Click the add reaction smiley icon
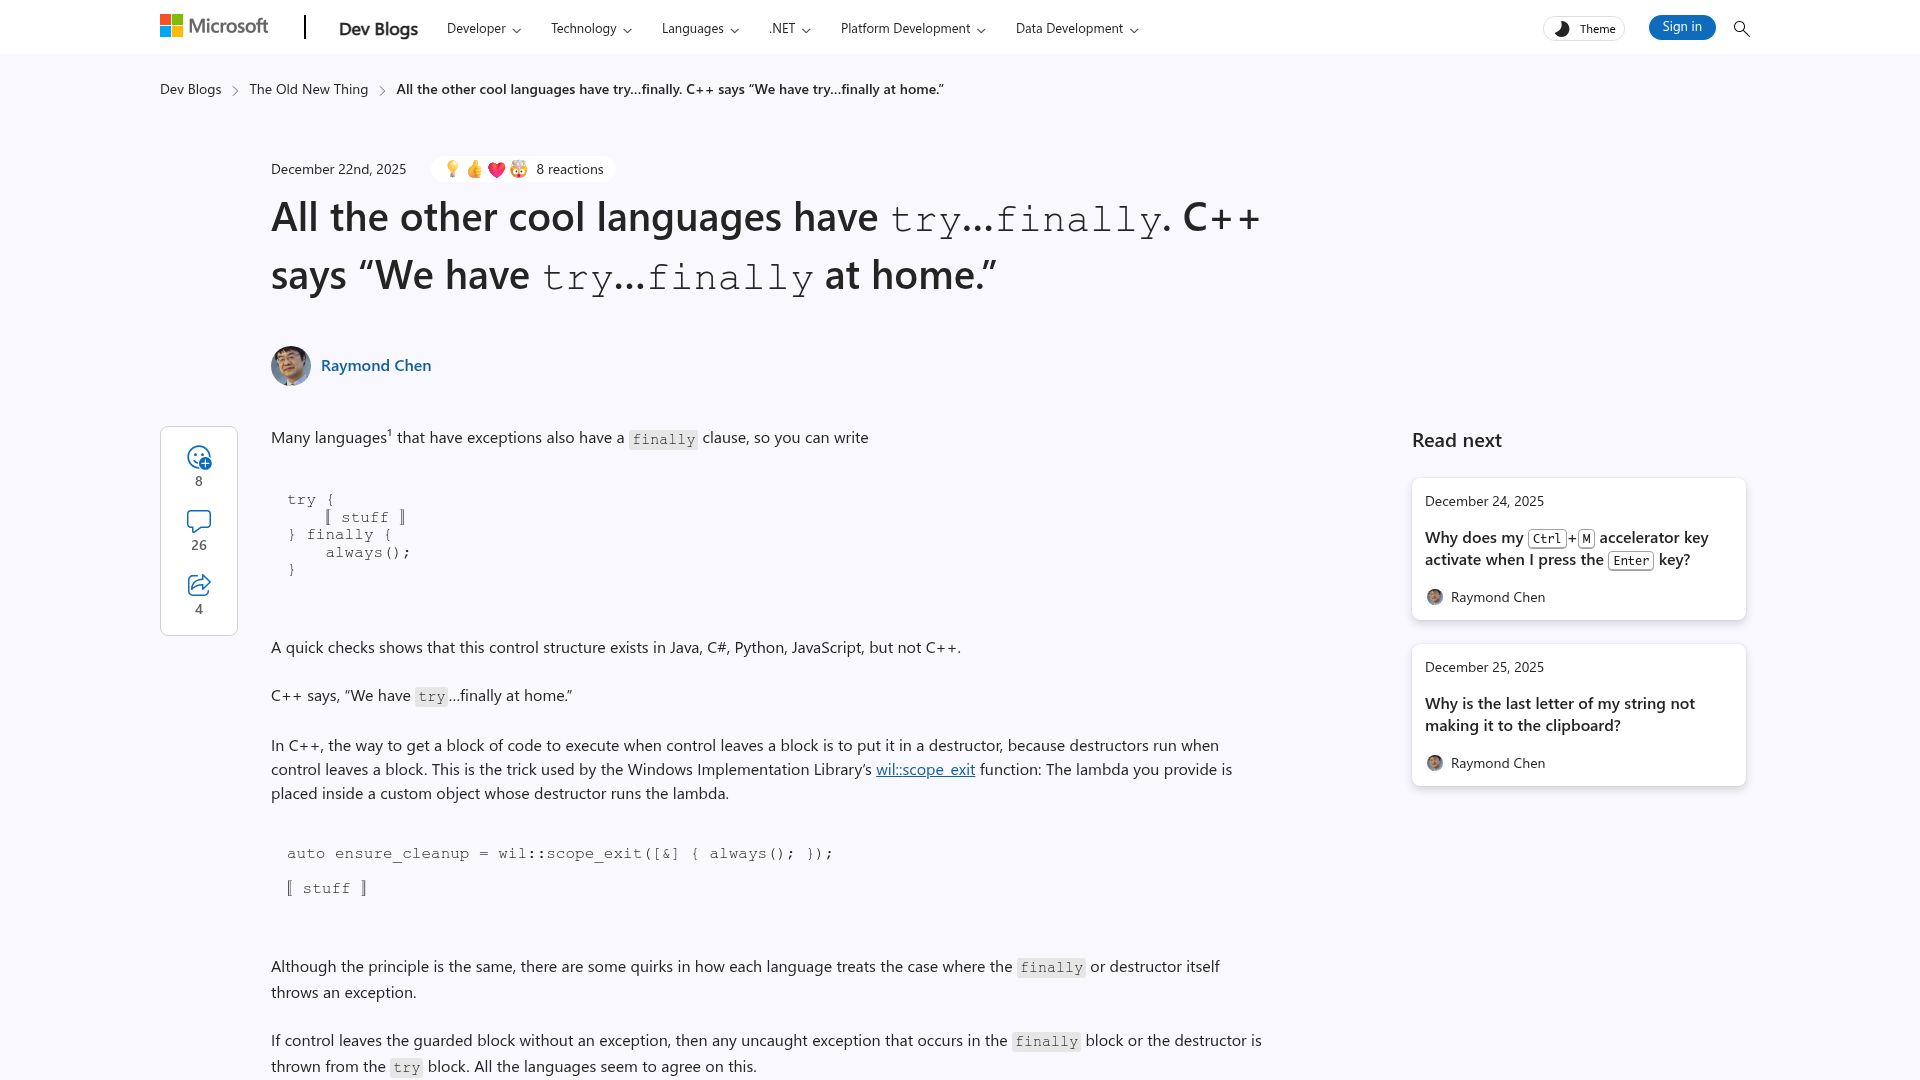Image resolution: width=1920 pixels, height=1080 pixels. [199, 457]
